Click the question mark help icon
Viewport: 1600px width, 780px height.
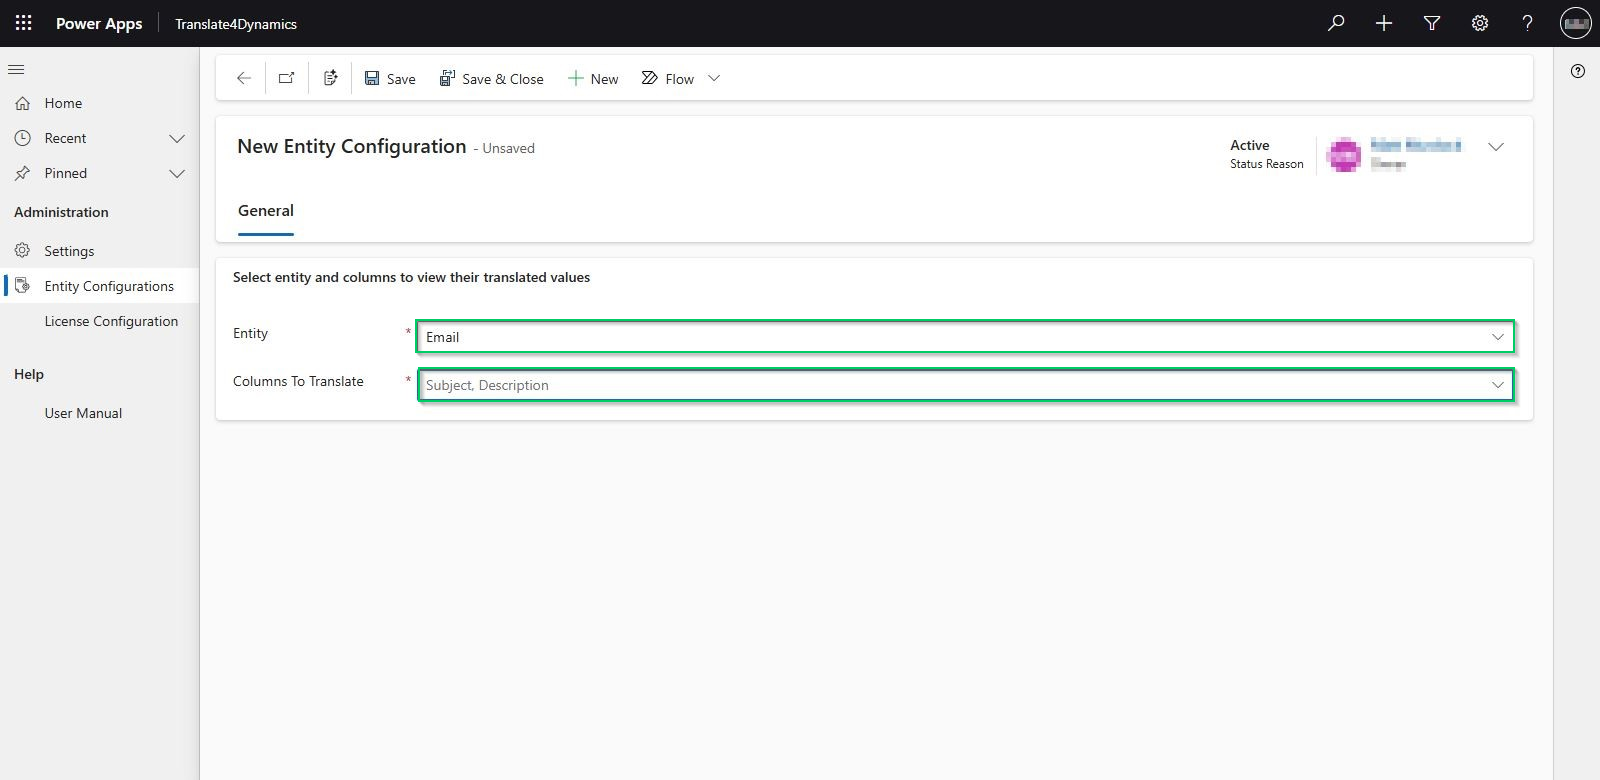[1527, 23]
